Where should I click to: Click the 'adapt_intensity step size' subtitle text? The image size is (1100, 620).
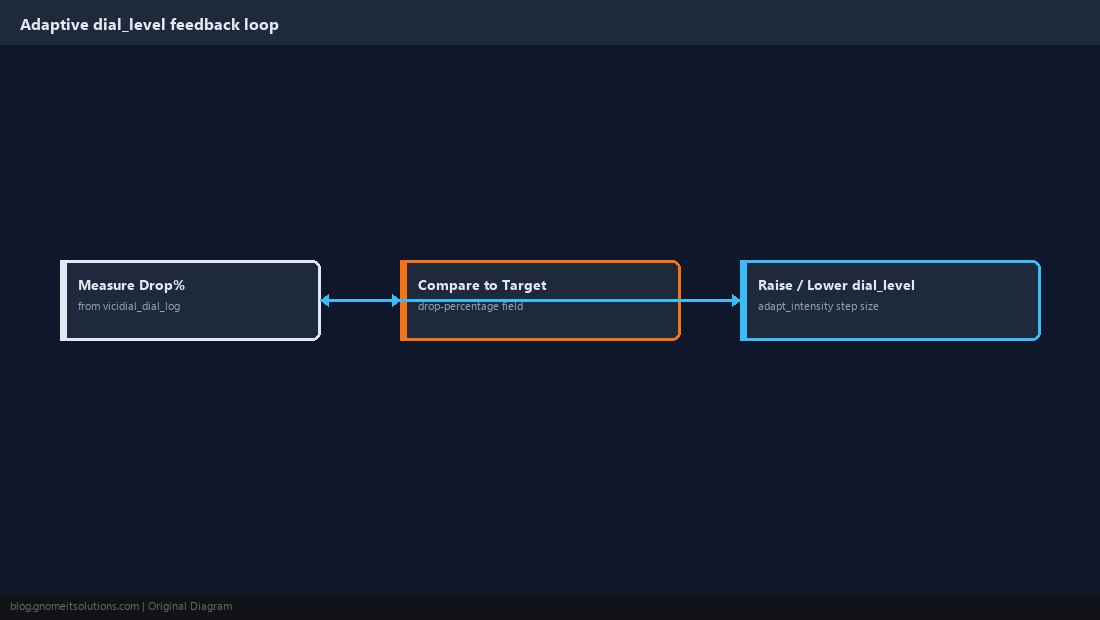point(818,306)
